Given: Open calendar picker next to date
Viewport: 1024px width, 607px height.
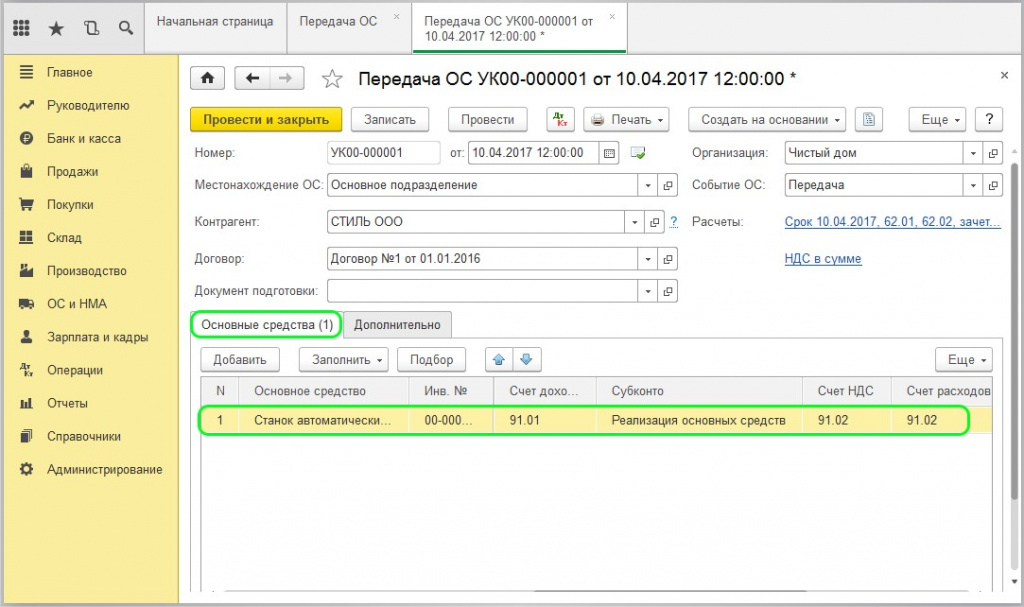Looking at the screenshot, I should (609, 153).
